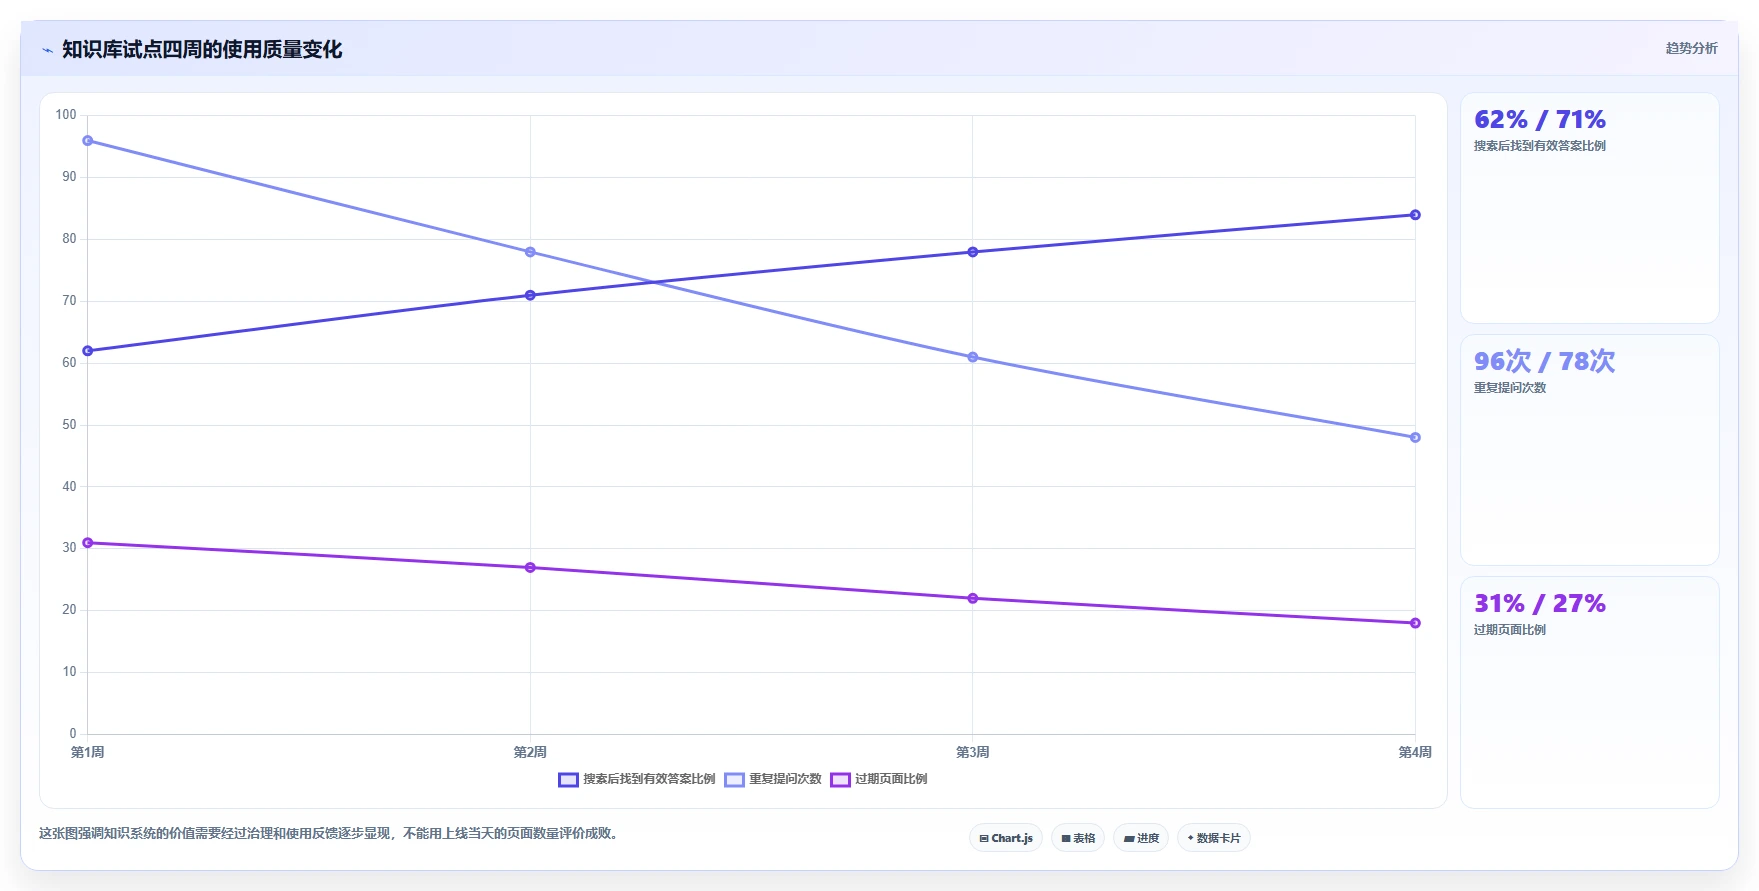Viewport: 1759px width, 891px height.
Task: Select the 第2周 point on 过期页面比例 line
Action: [x=530, y=568]
